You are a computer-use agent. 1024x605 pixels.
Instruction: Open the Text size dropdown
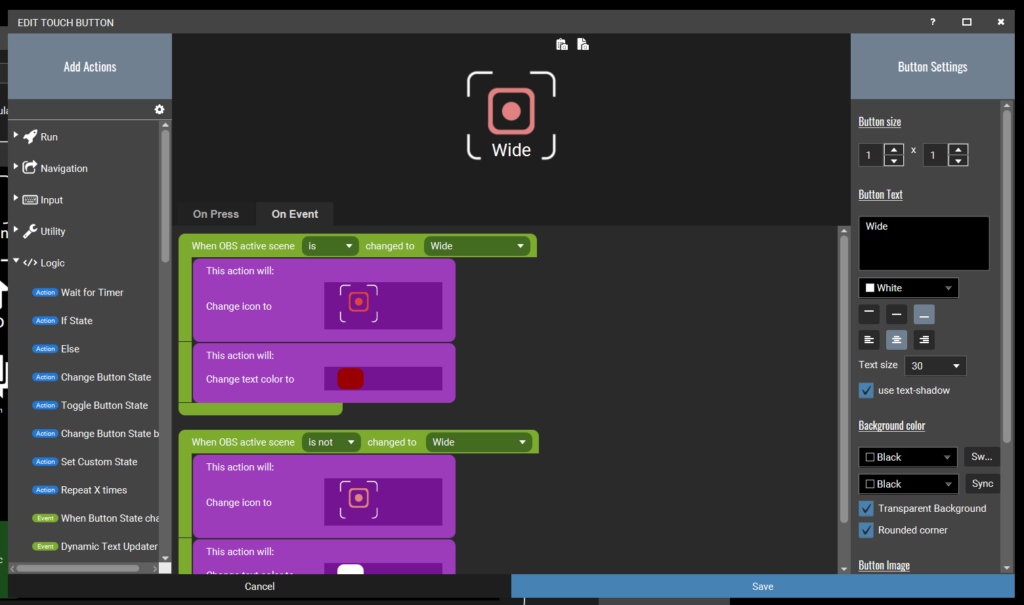[935, 366]
